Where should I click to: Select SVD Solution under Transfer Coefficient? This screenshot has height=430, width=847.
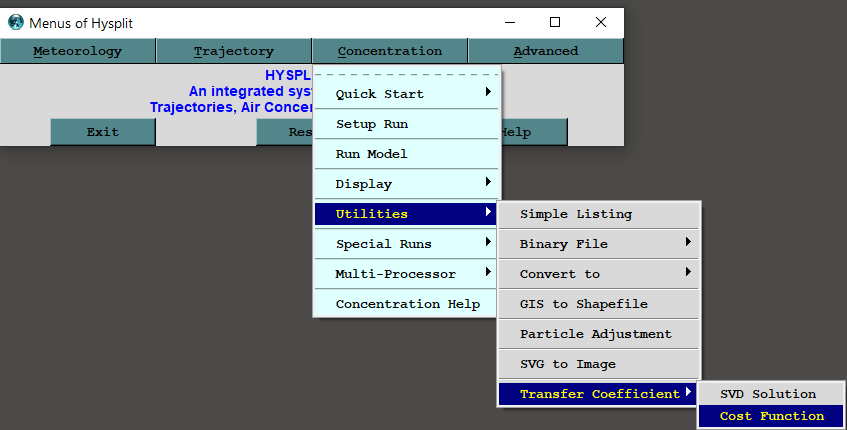pyautogui.click(x=769, y=394)
